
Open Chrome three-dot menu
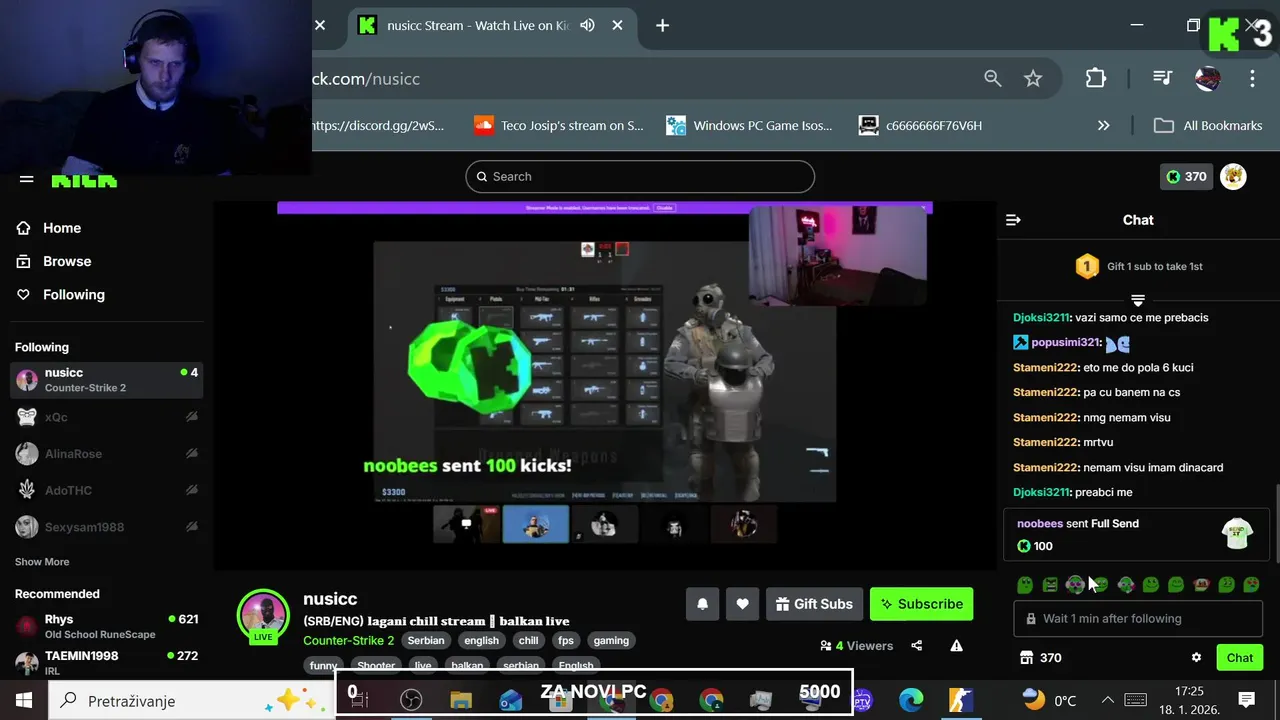point(1252,78)
